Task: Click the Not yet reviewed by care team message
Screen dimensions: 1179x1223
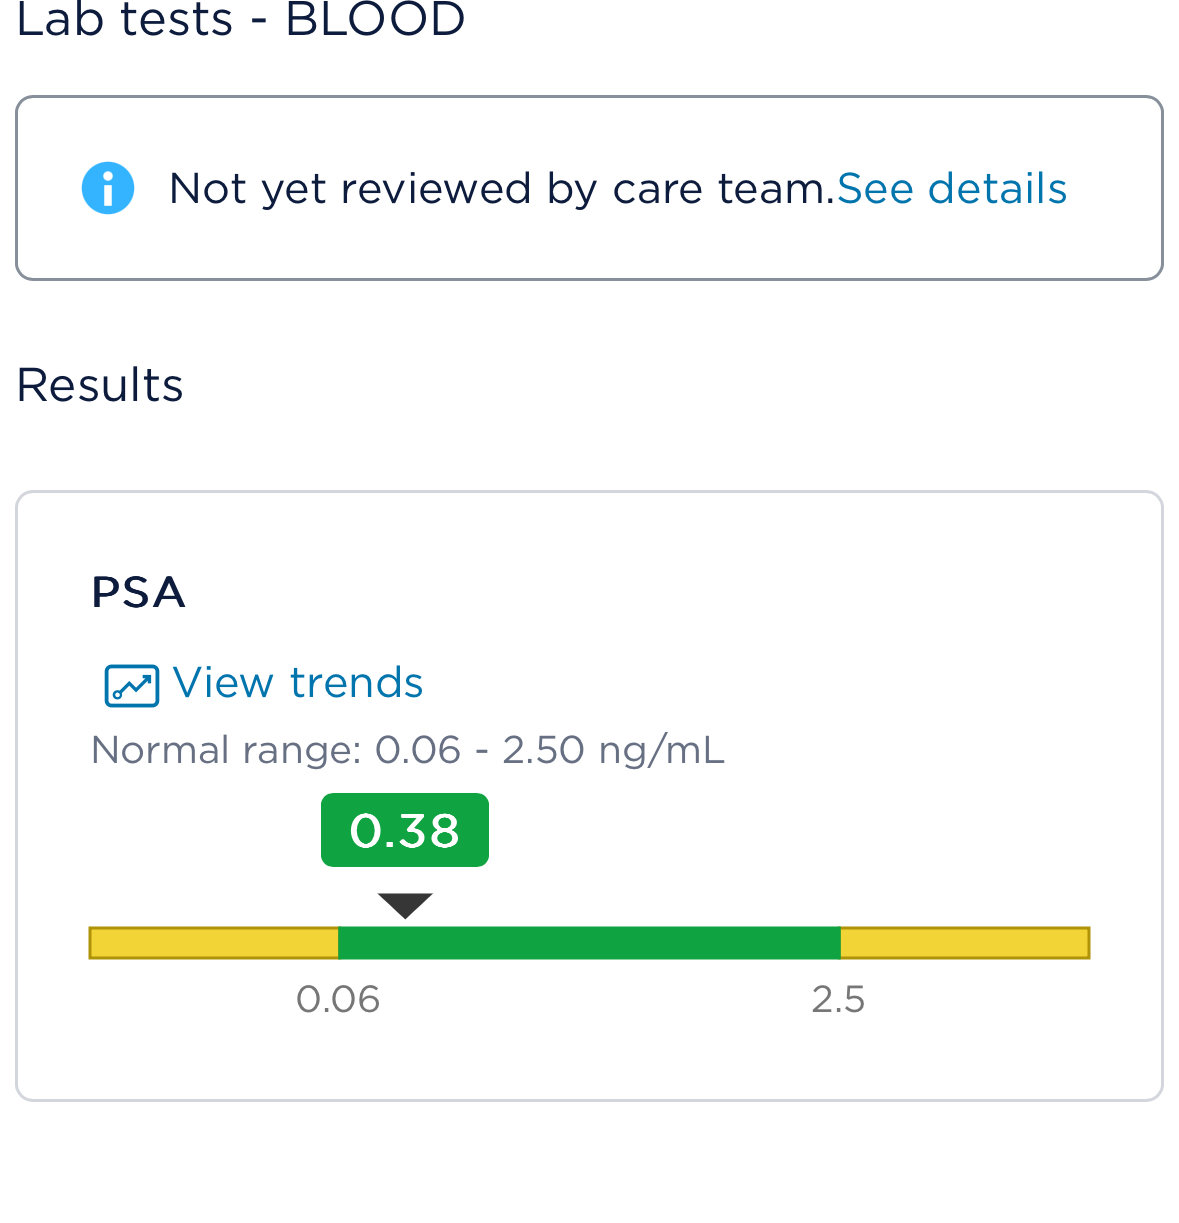Action: coord(501,188)
